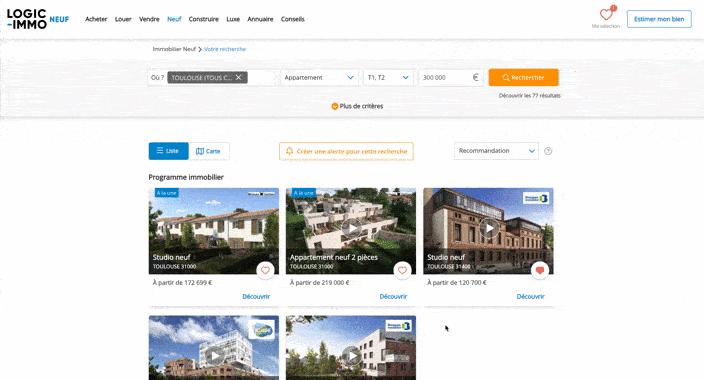704x380 pixels.
Task: Click Estimer mon bien button
Action: click(x=659, y=19)
